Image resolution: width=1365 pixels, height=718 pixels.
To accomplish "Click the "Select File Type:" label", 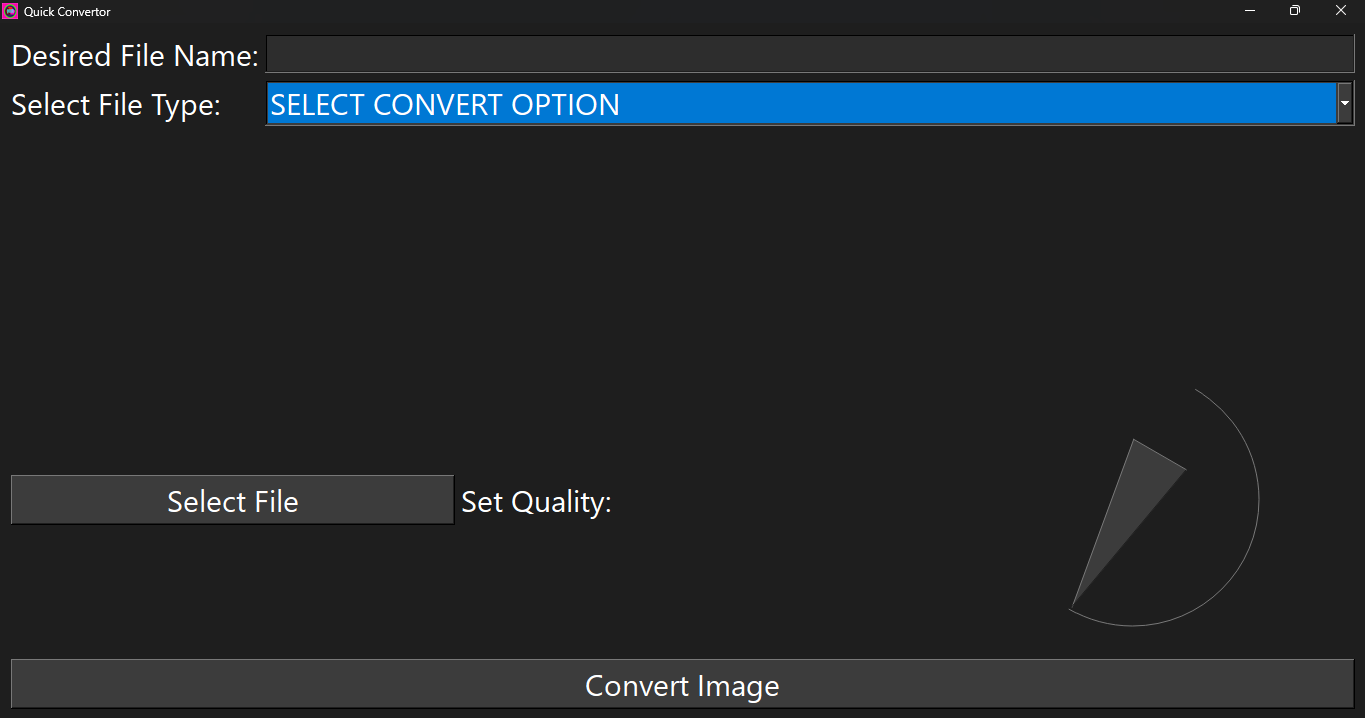I will (x=116, y=105).
